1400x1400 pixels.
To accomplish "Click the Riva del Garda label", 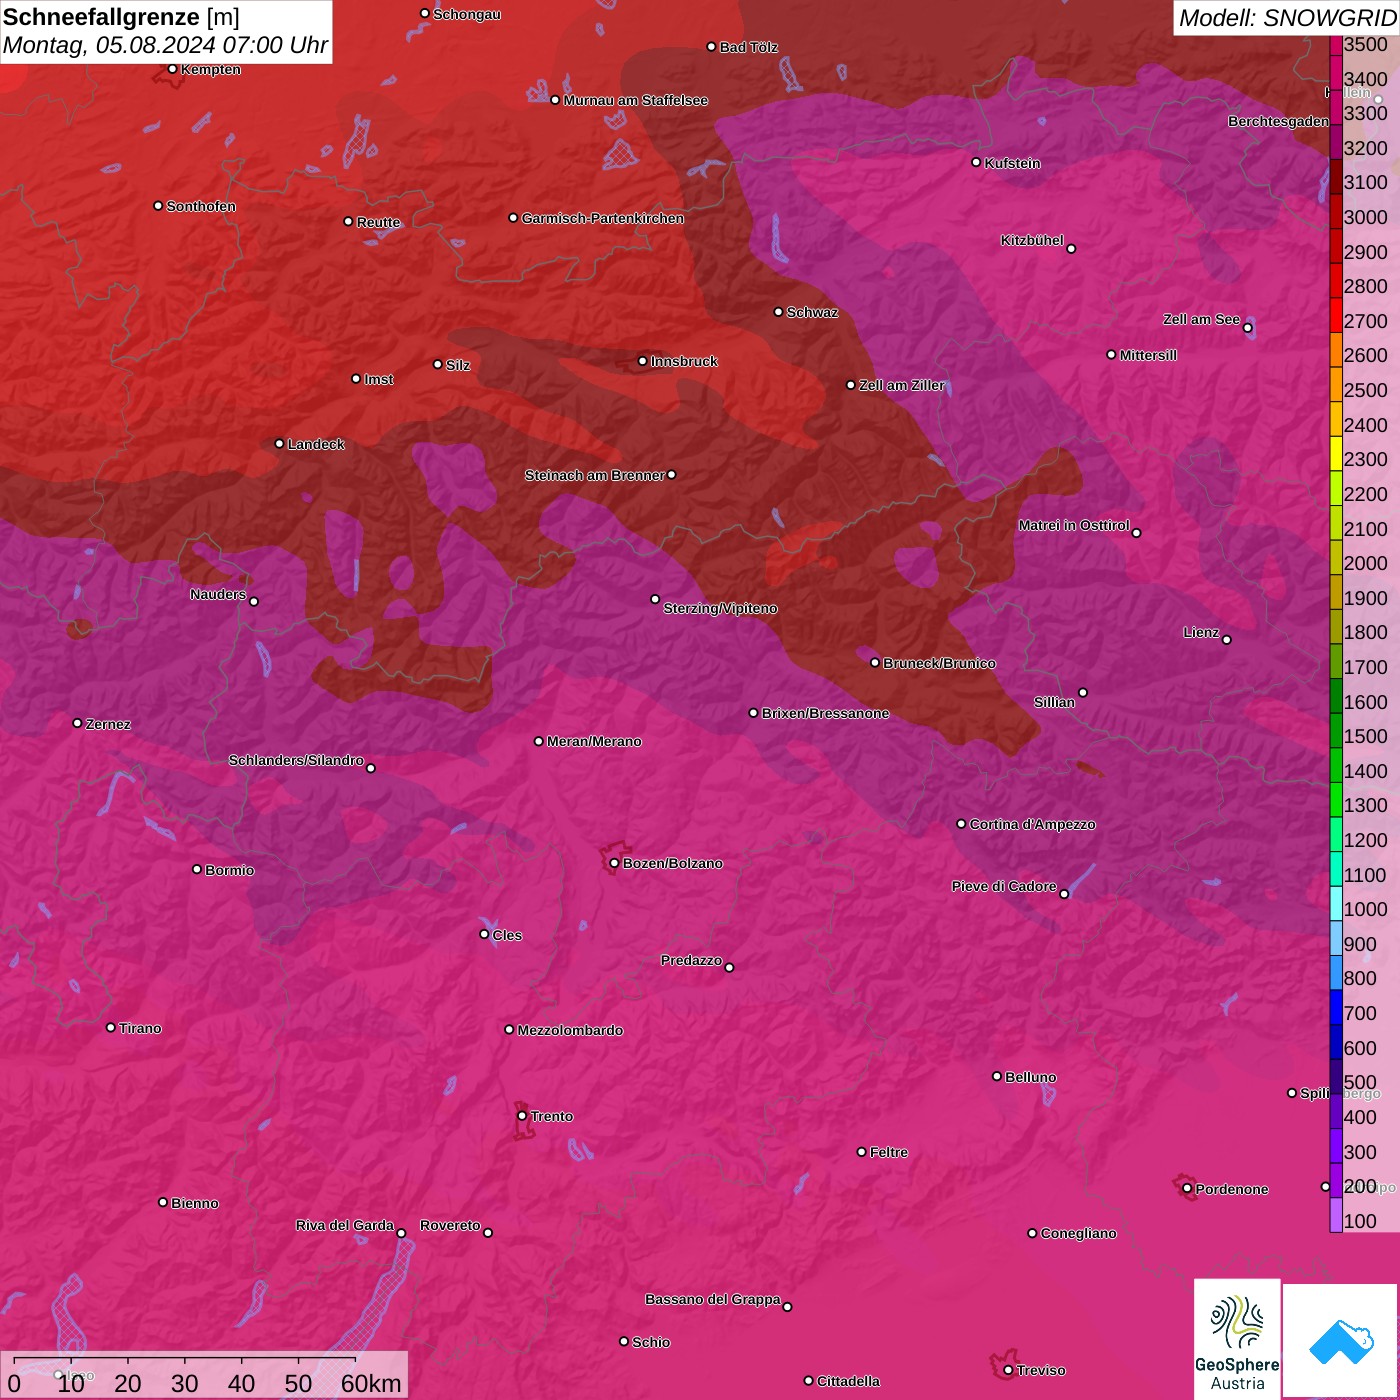I will (x=345, y=1225).
